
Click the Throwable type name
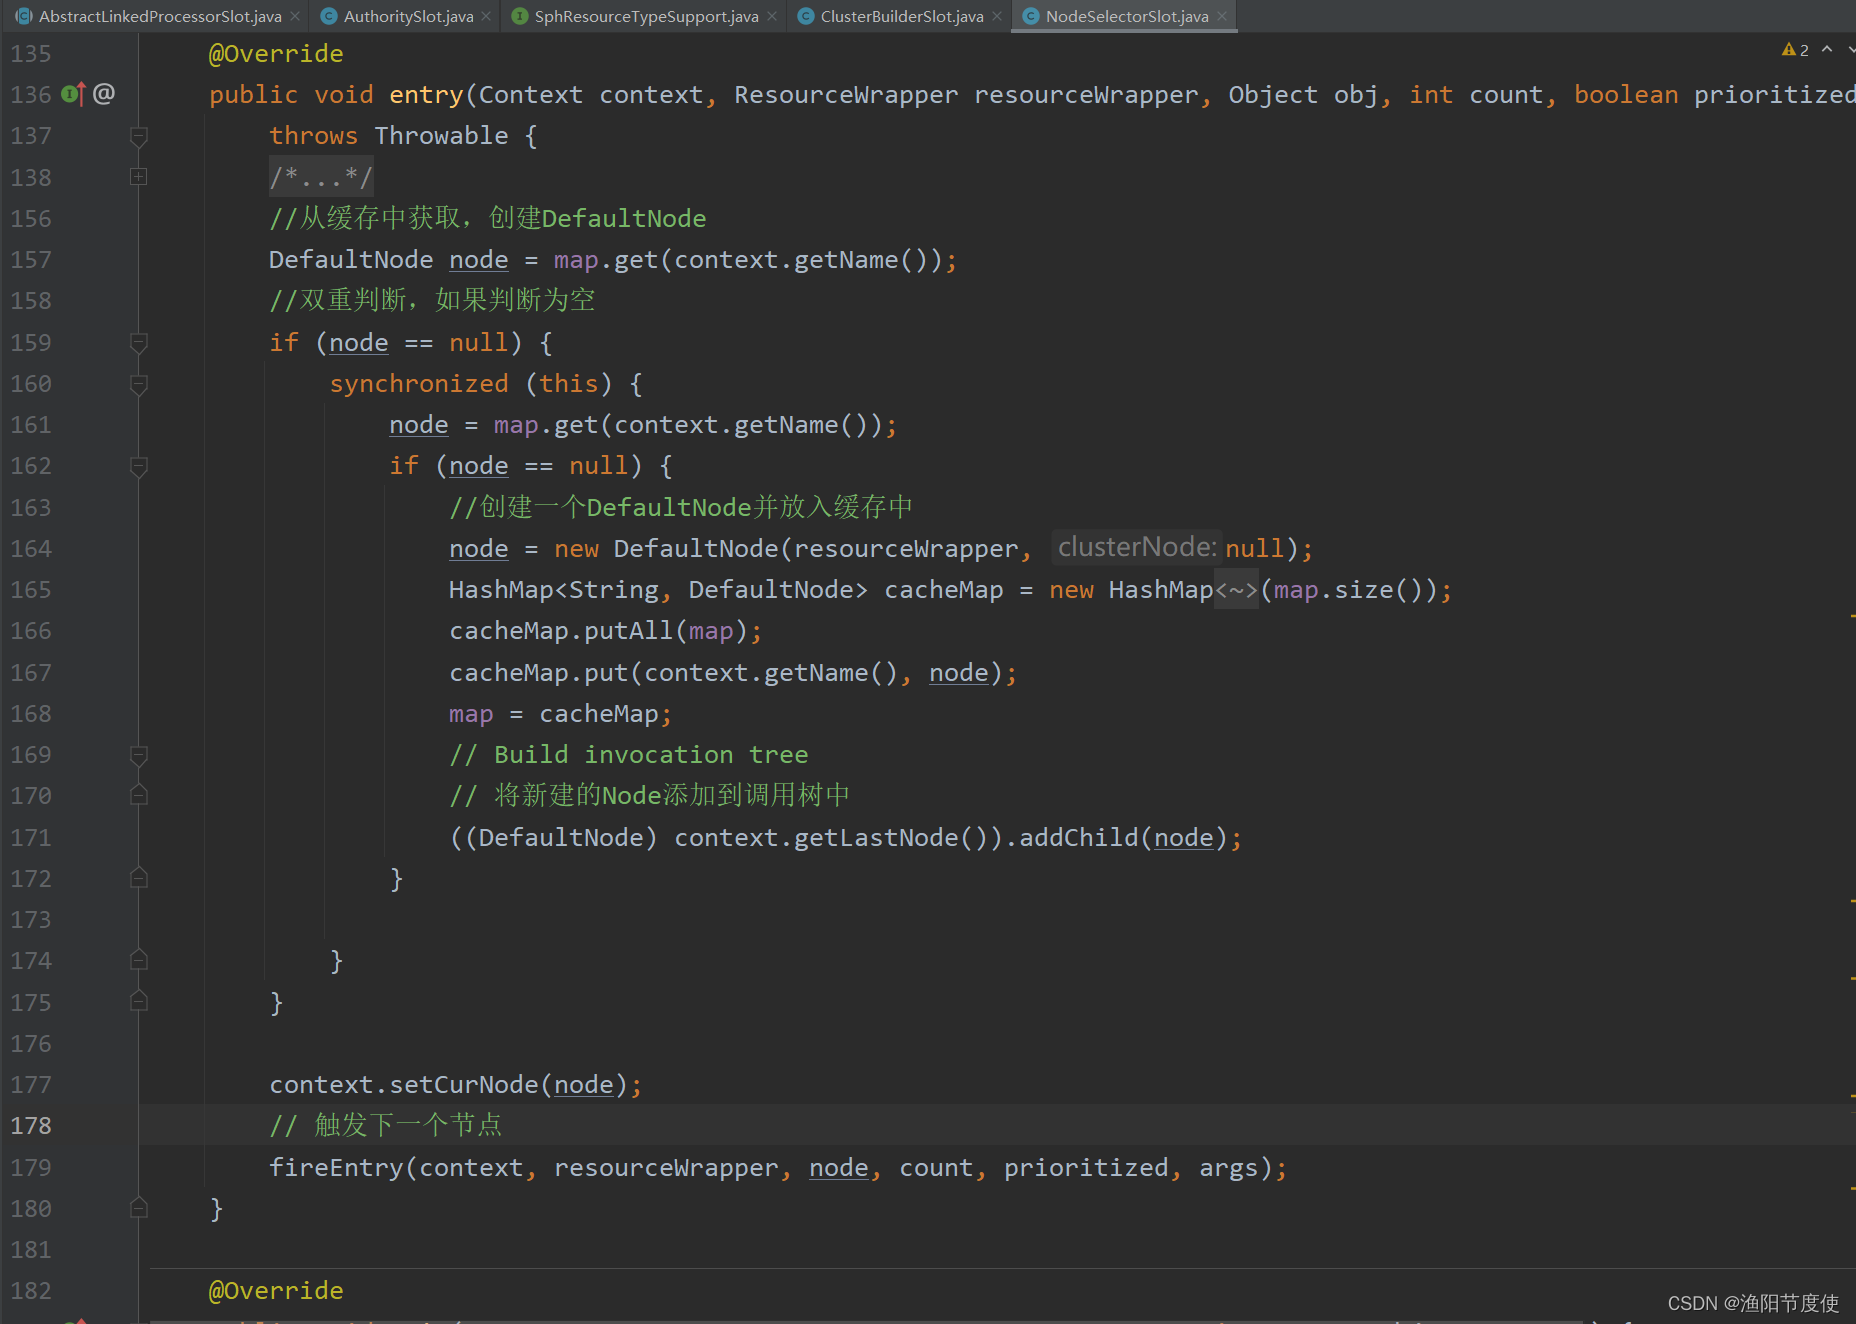pos(441,136)
